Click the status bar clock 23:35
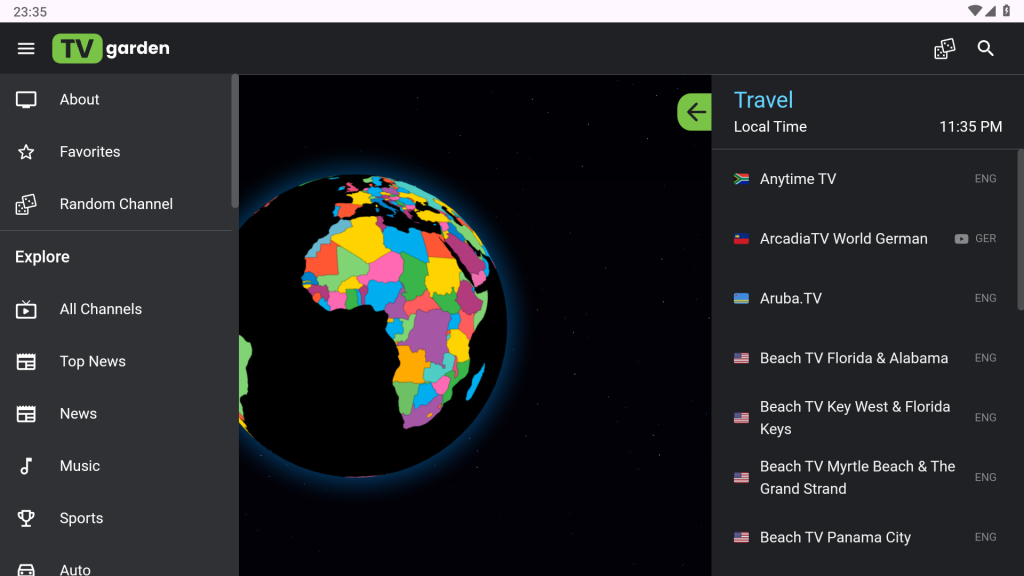Image resolution: width=1024 pixels, height=576 pixels. [30, 12]
